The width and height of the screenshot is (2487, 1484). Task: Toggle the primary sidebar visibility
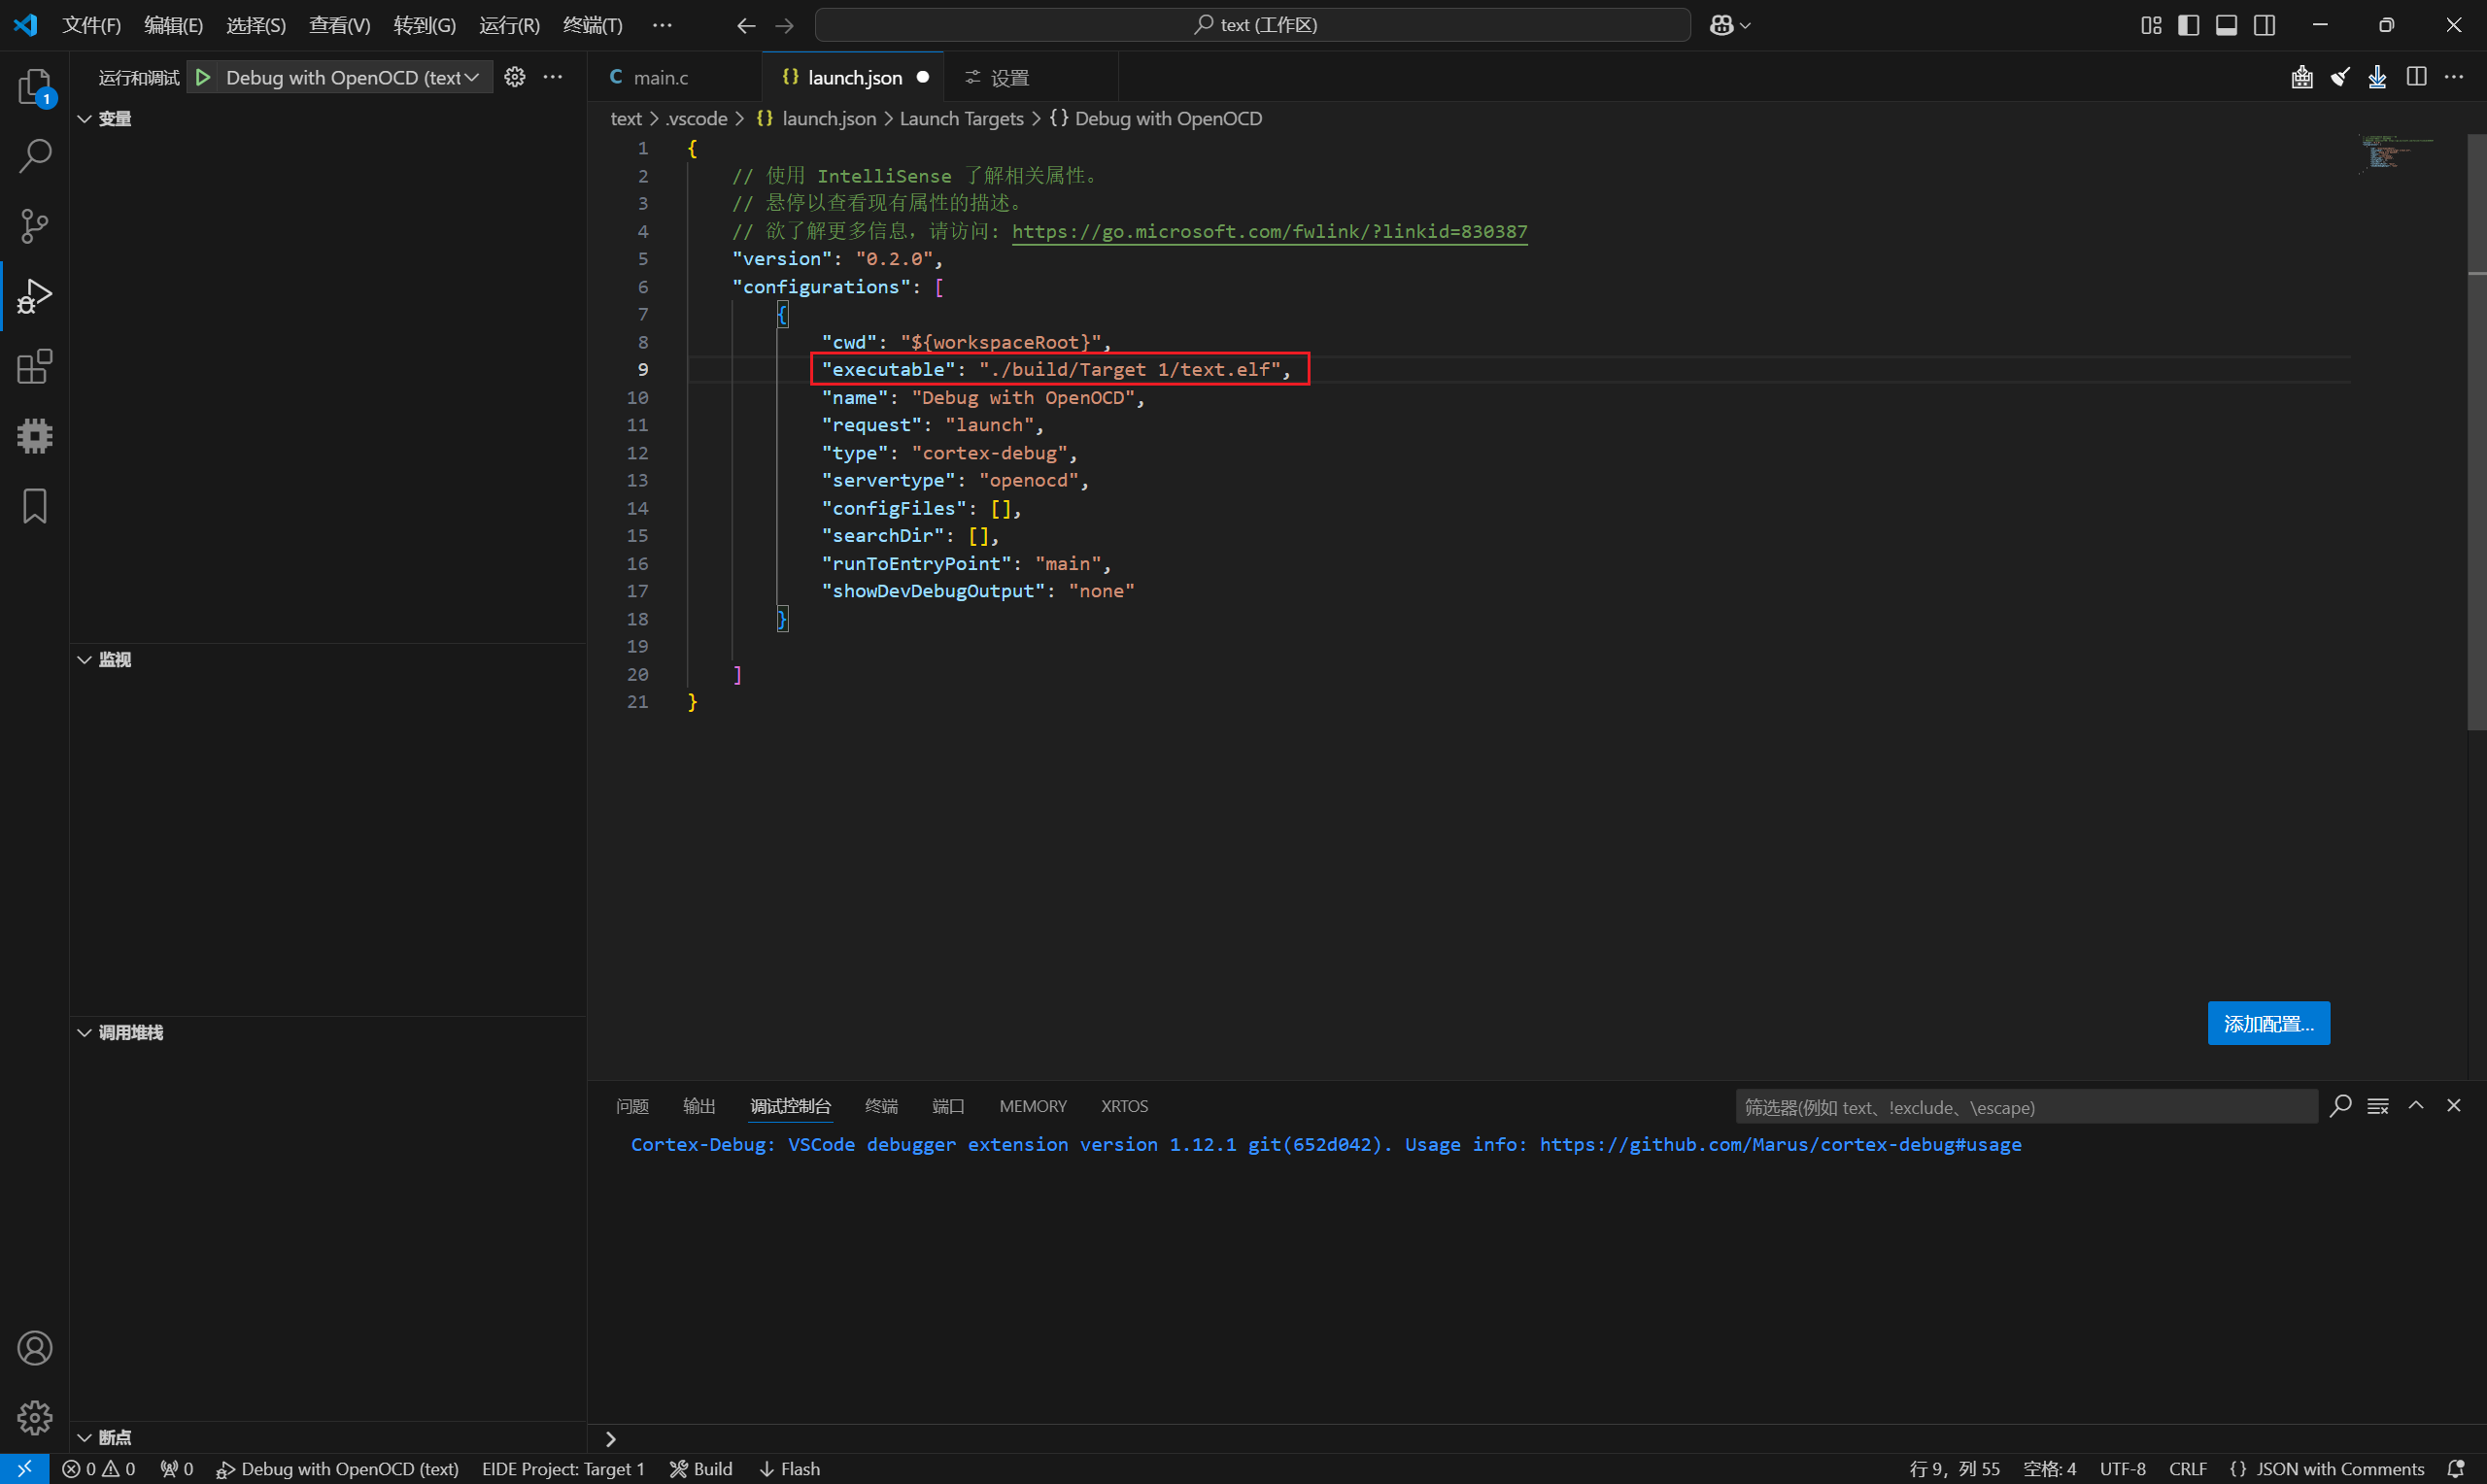2188,25
